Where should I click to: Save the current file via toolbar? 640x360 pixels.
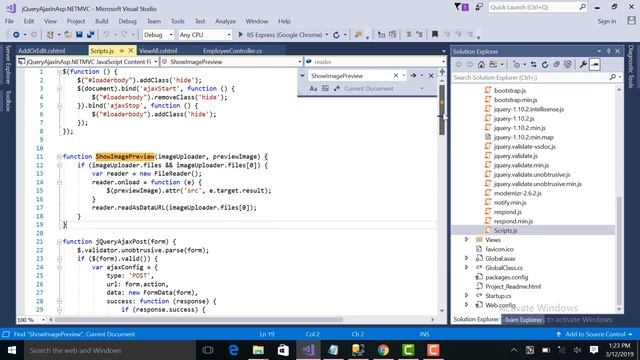coord(79,35)
